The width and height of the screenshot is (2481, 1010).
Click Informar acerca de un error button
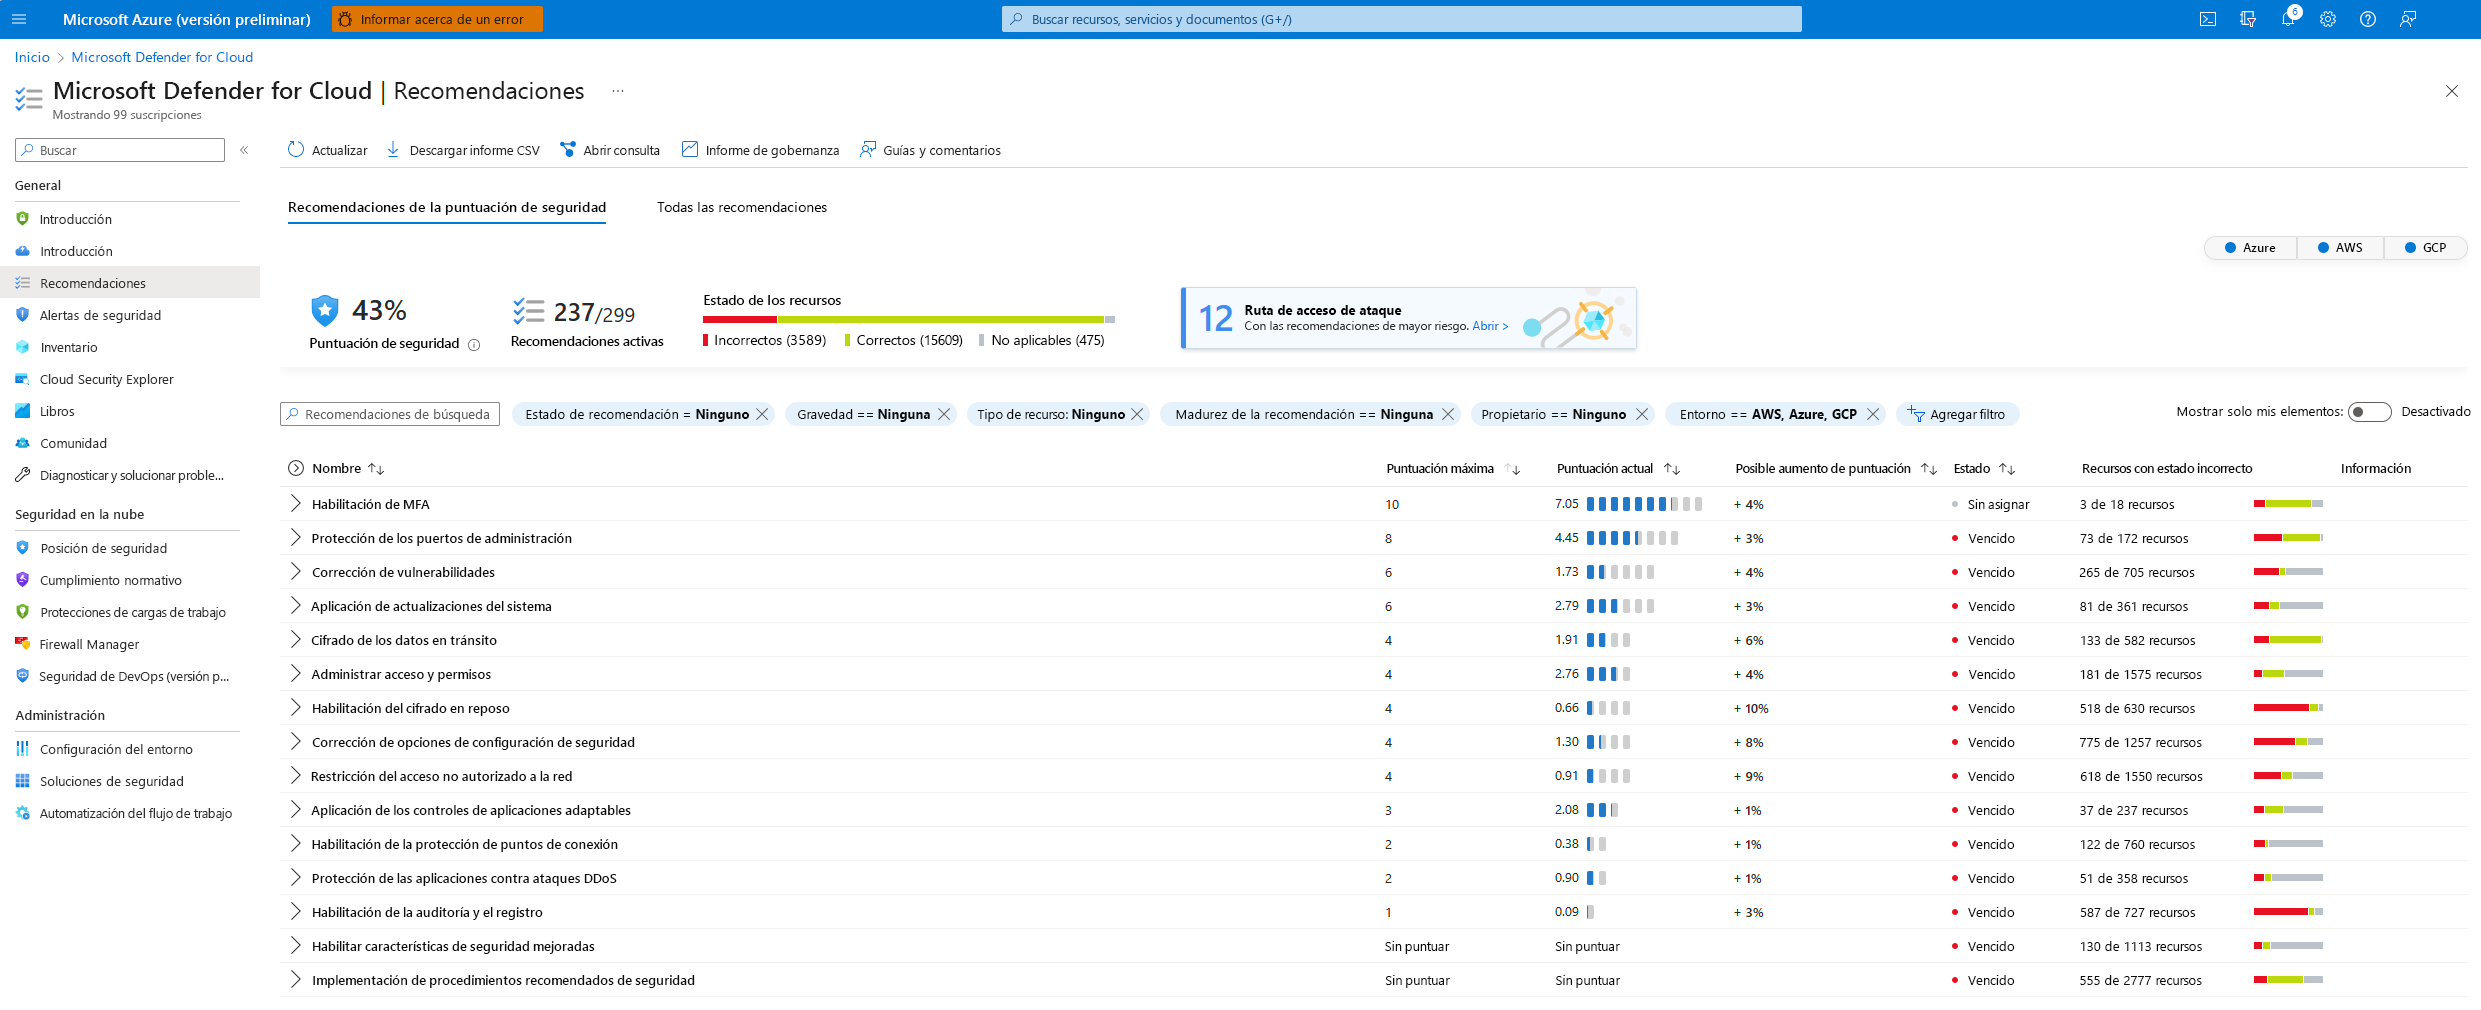[437, 19]
